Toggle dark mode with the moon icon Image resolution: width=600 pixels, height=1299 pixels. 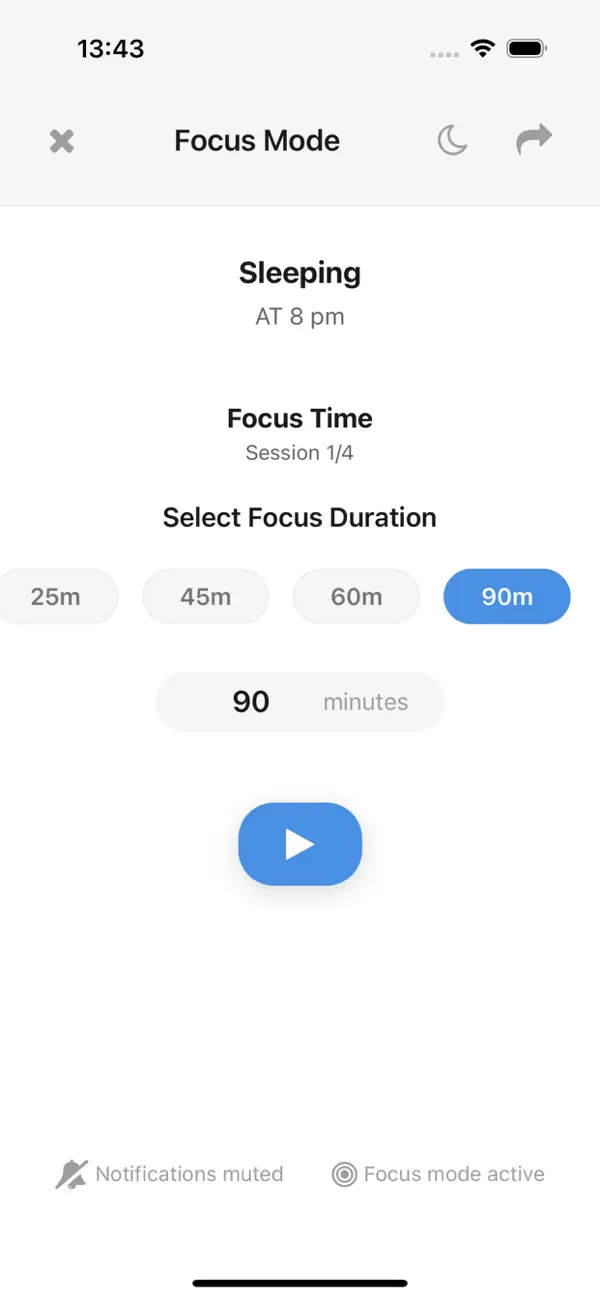[452, 140]
